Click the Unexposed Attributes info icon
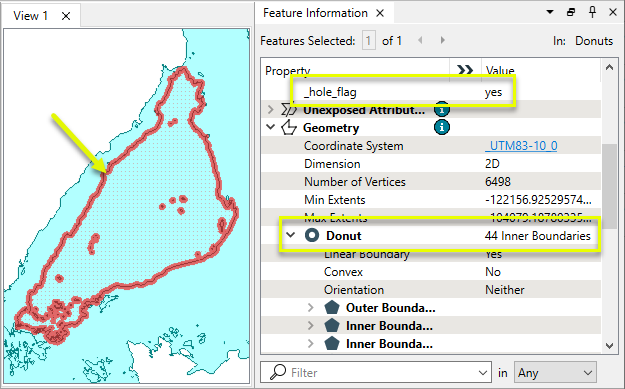 tap(442, 110)
